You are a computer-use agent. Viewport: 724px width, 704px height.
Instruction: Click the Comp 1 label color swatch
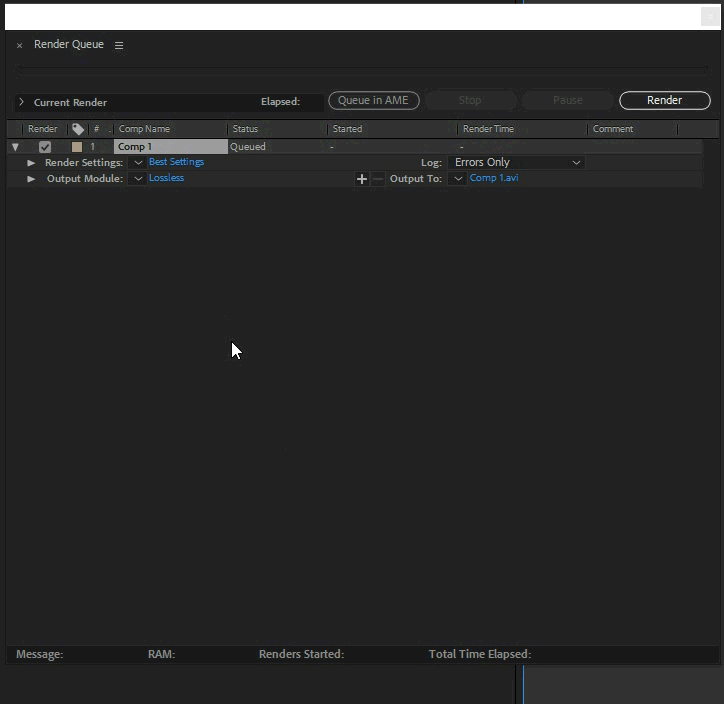point(77,147)
